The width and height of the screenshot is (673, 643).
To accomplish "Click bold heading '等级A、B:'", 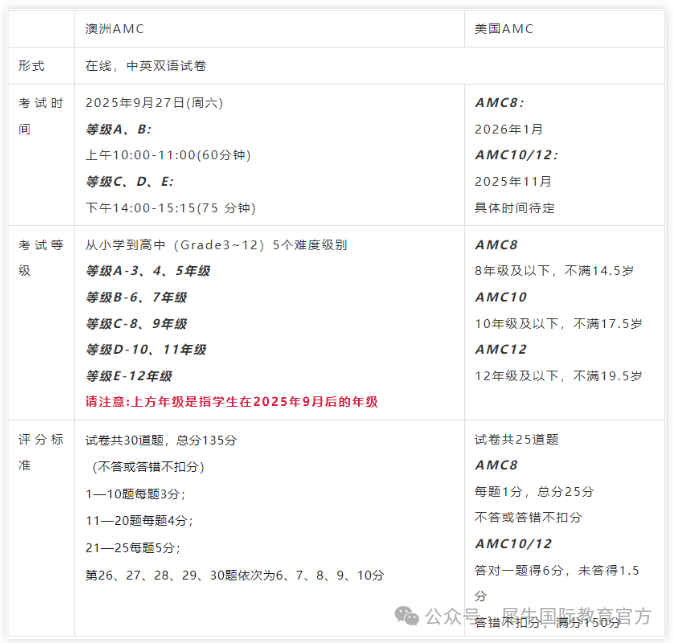I will 118,129.
